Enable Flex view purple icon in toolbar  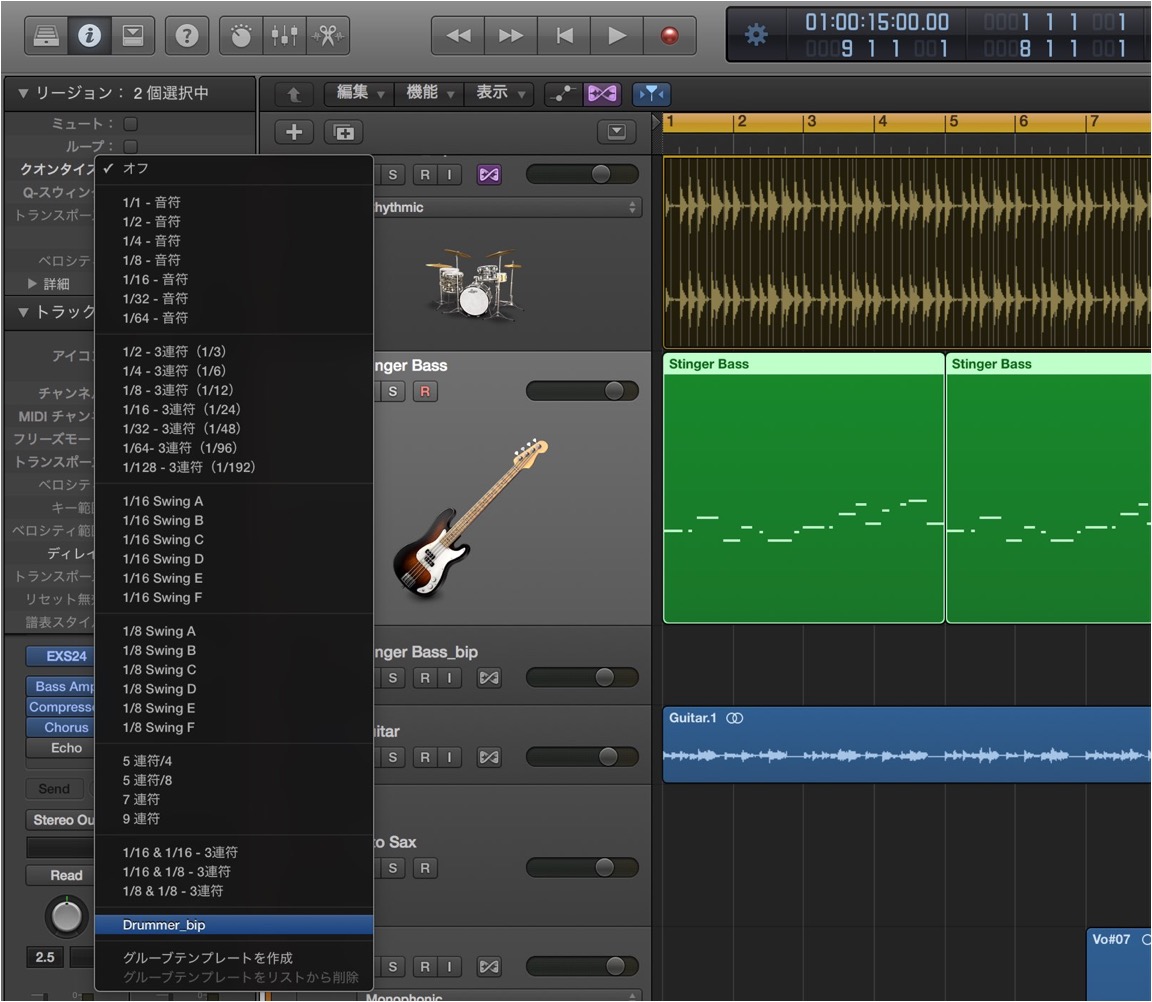602,94
